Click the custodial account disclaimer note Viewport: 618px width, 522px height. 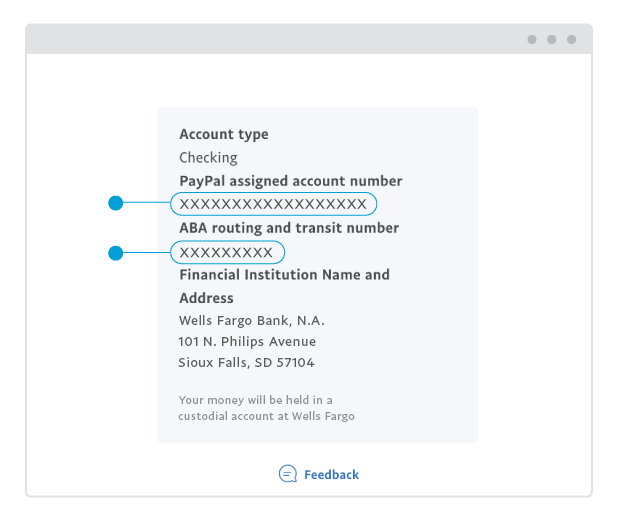point(266,408)
